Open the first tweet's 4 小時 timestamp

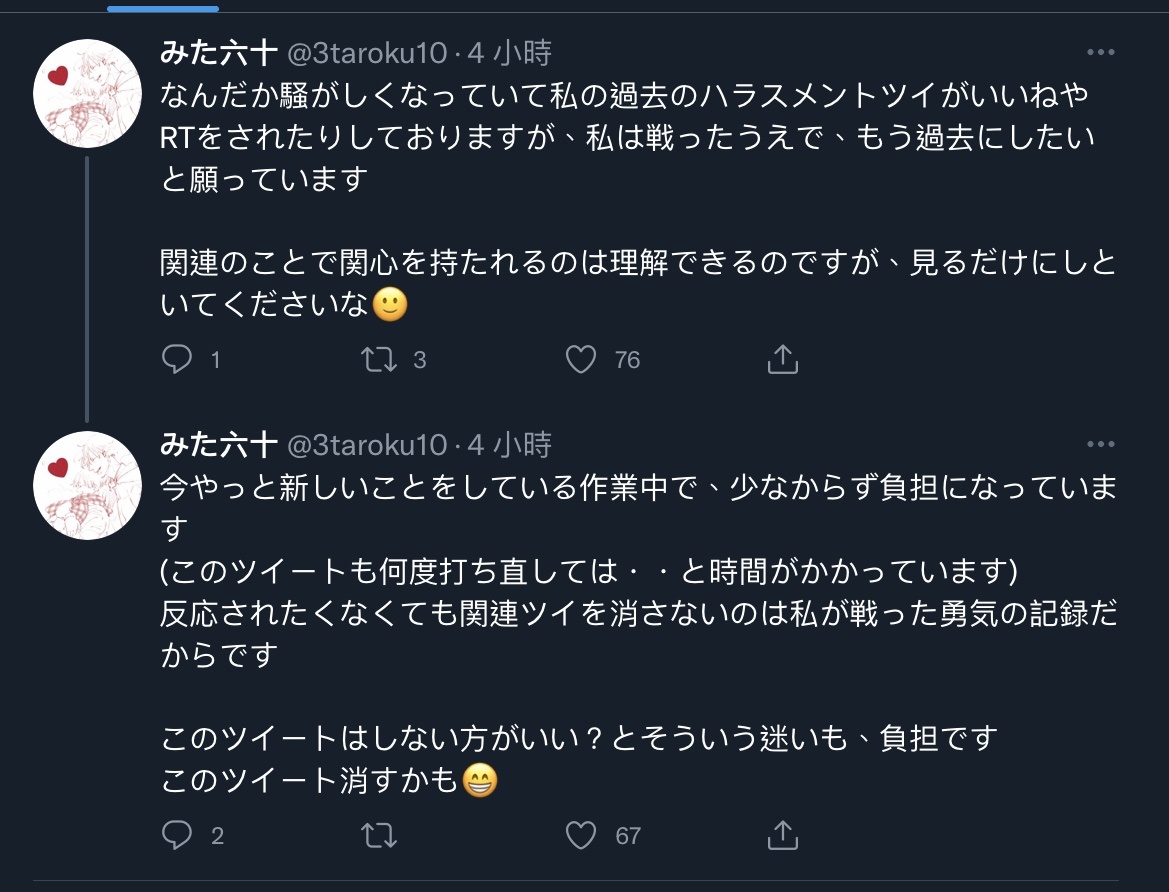[510, 52]
